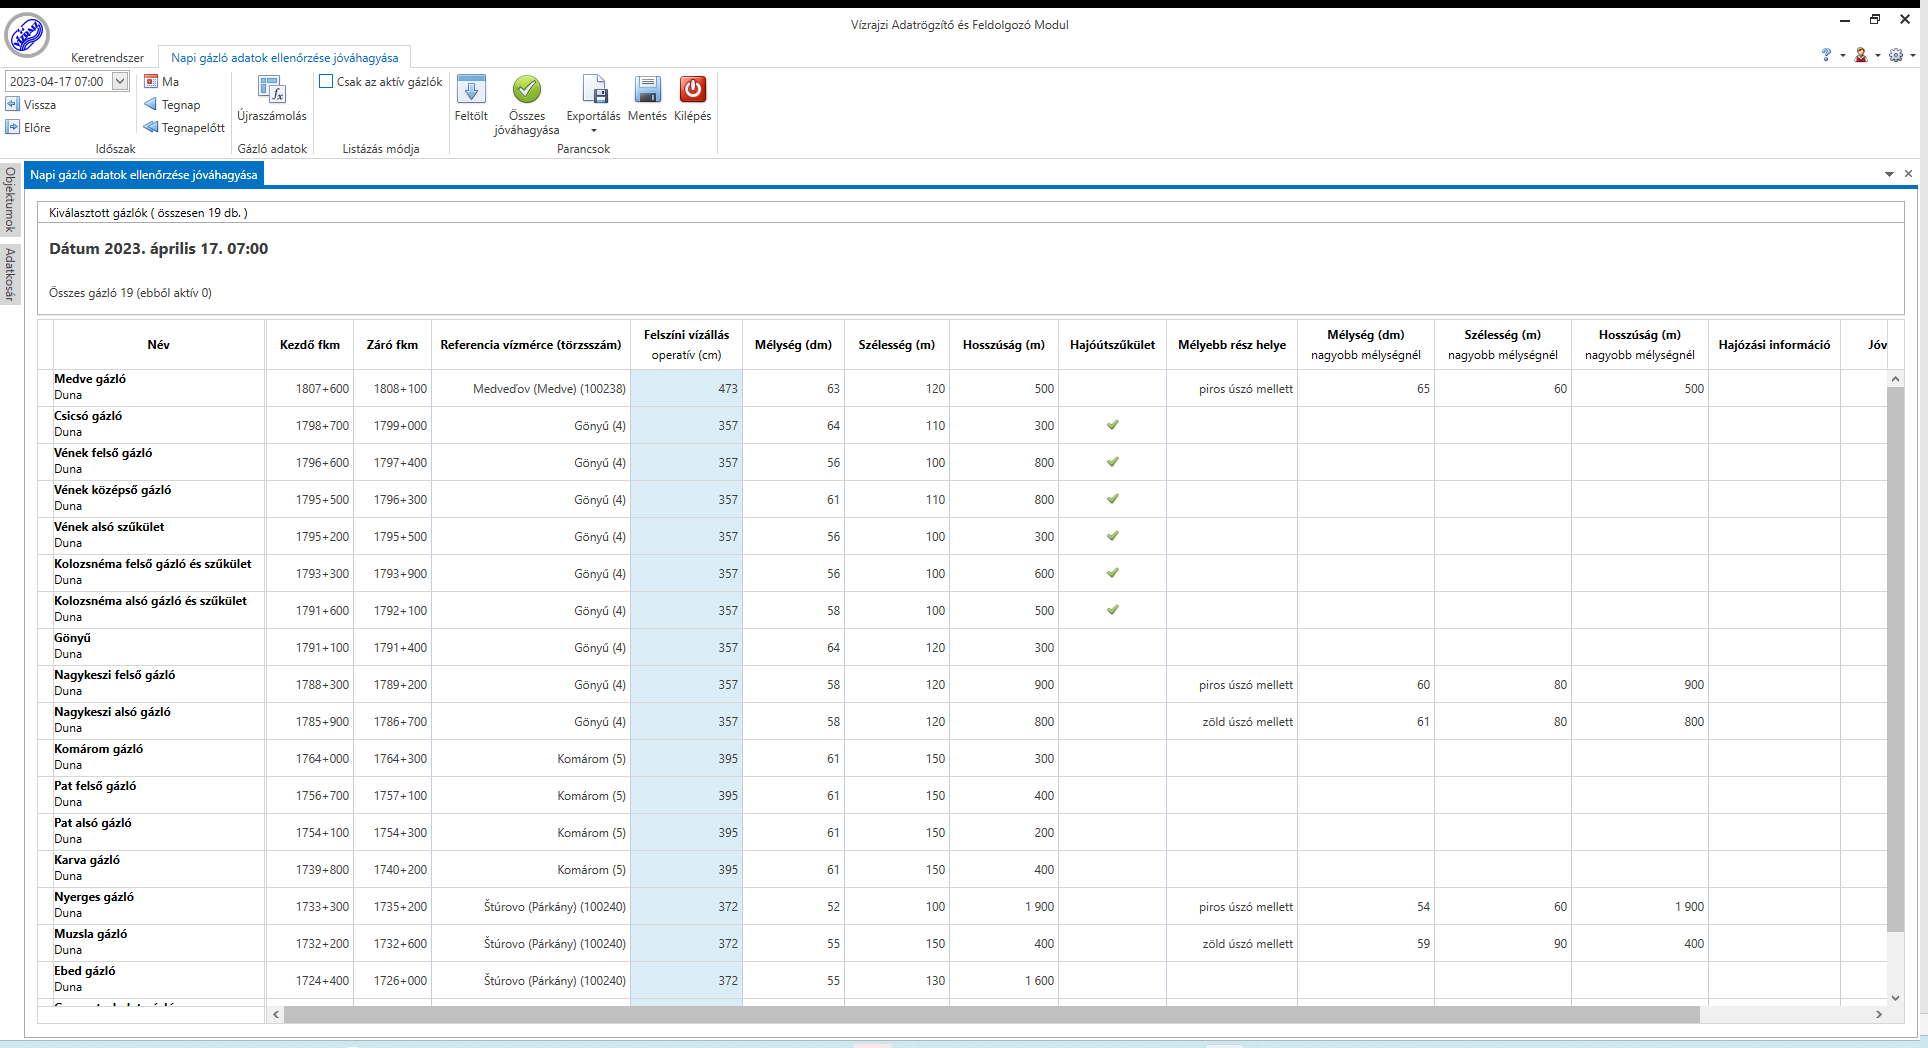Recalculate with the Újraszámolás icon
This screenshot has height=1048, width=1928.
(x=272, y=90)
